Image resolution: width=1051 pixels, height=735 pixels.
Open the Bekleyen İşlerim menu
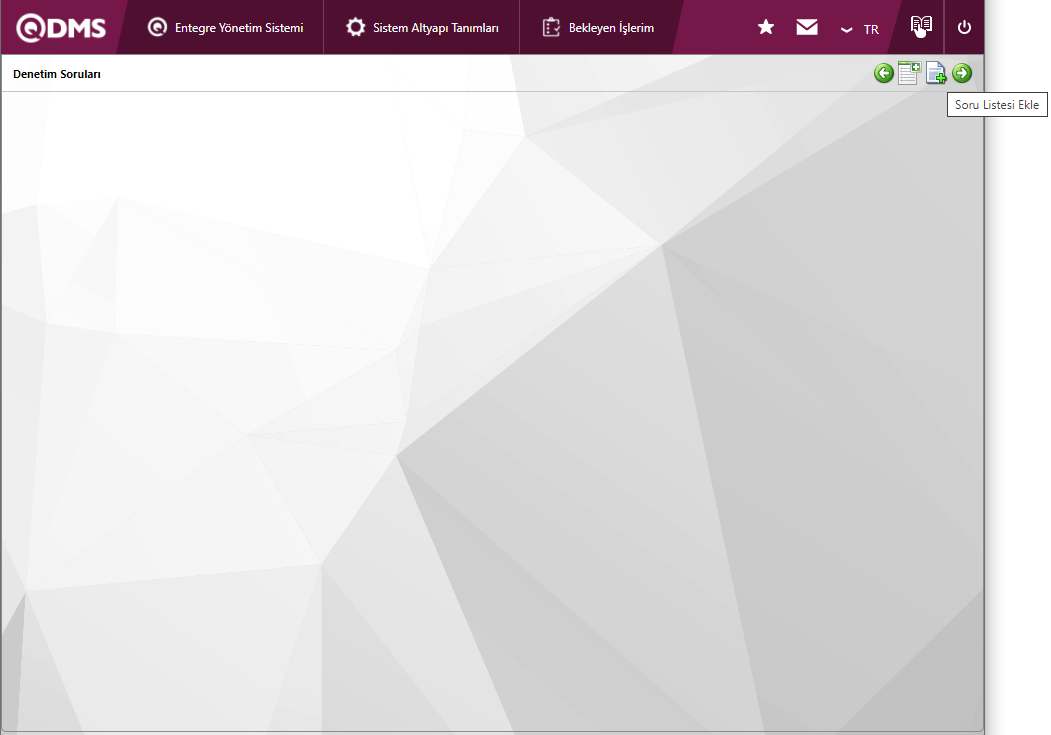coord(598,27)
